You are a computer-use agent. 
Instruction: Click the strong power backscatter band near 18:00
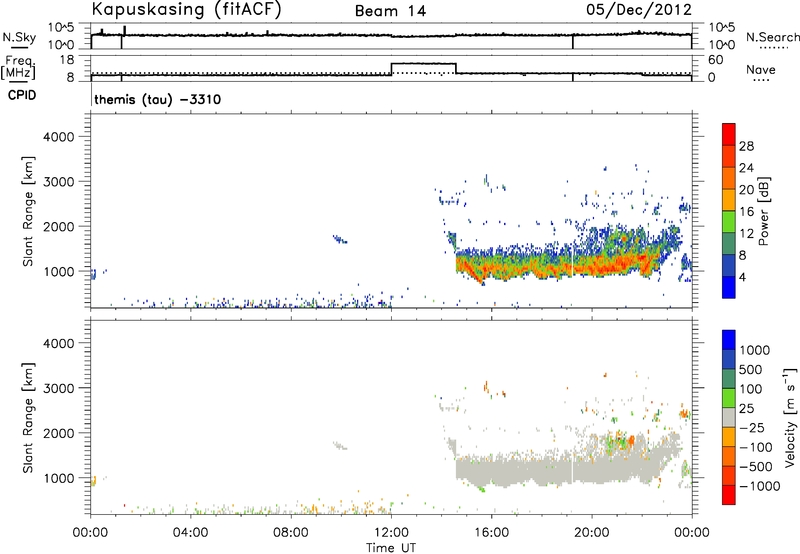[x=541, y=267]
